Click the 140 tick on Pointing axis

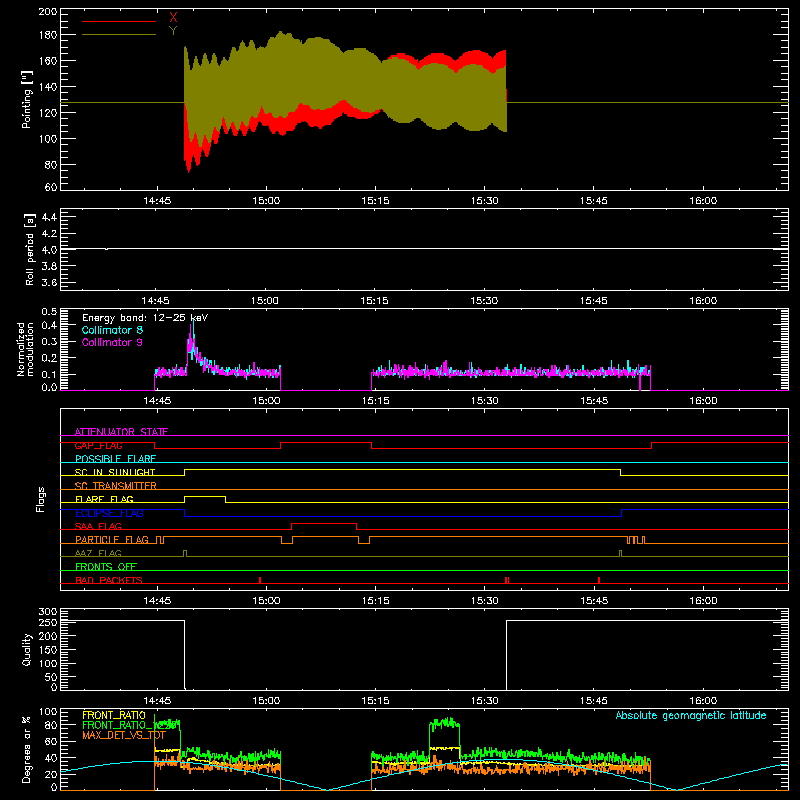(47, 87)
